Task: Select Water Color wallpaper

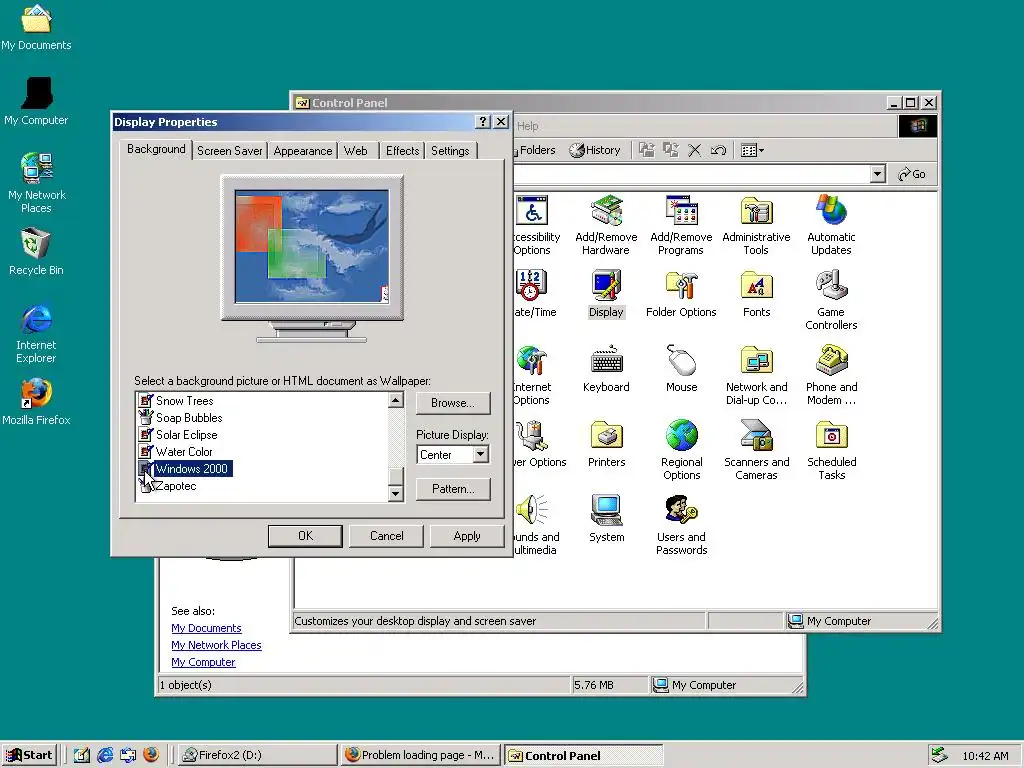Action: coord(184,452)
